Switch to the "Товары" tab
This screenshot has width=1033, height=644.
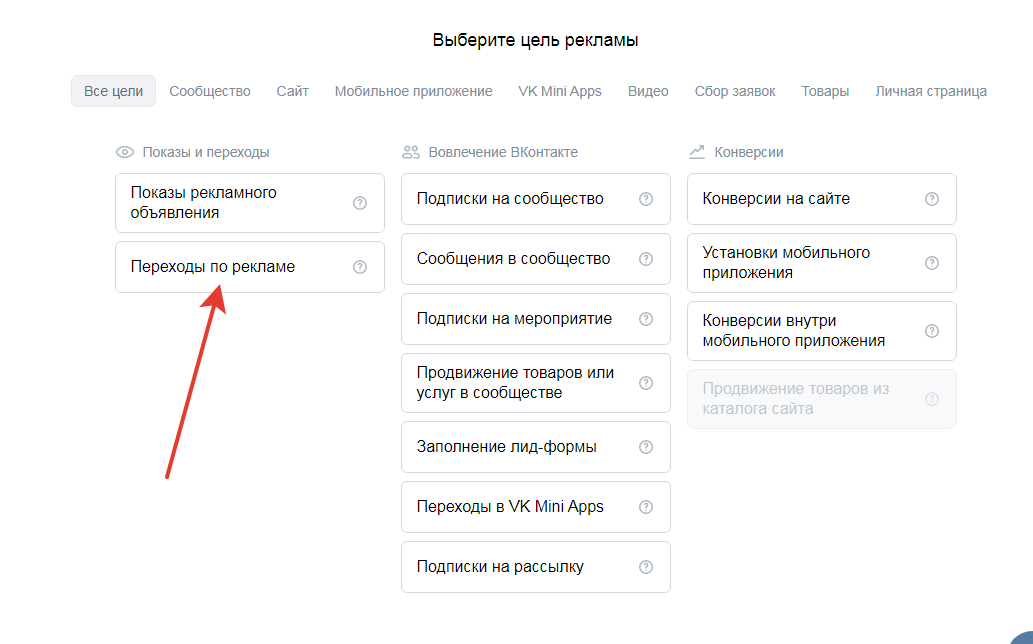tap(824, 90)
